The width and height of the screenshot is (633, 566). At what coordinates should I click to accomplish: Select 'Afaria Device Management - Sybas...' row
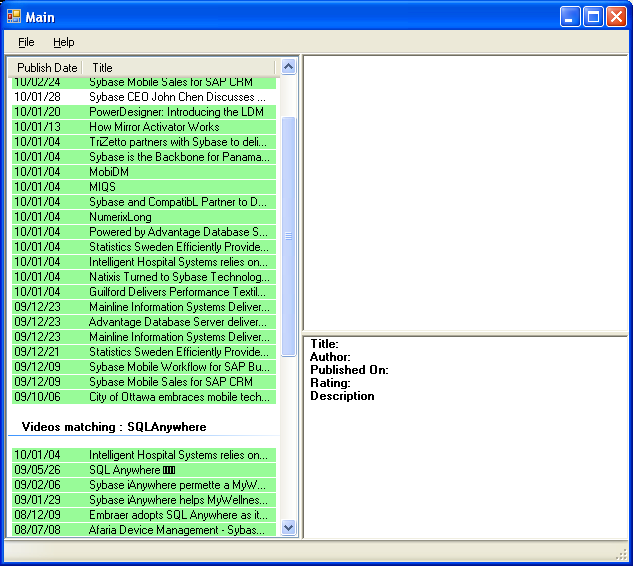click(x=144, y=529)
